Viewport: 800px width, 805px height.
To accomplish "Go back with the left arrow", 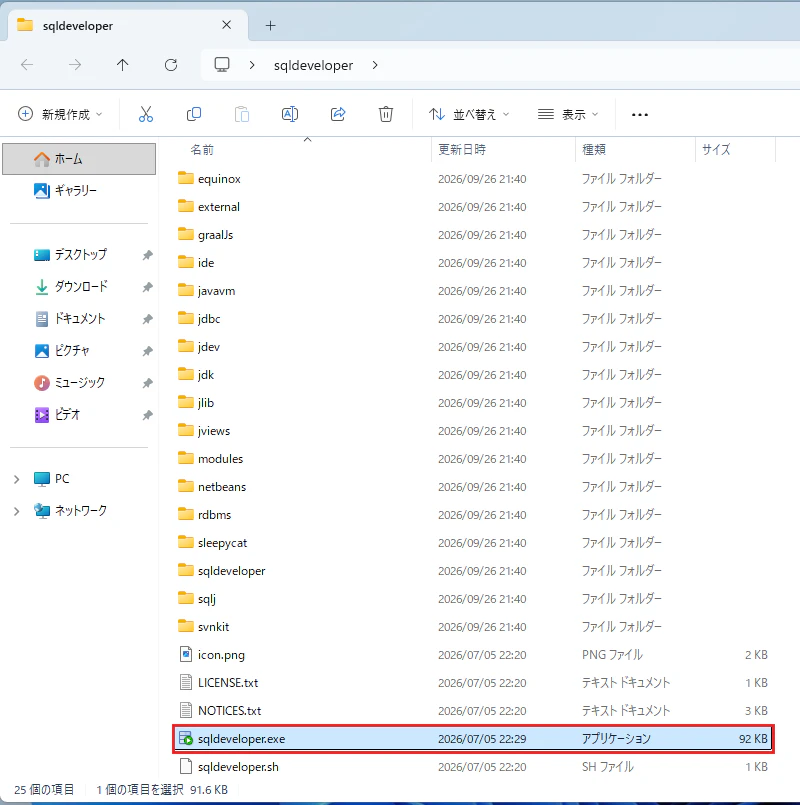I will (x=27, y=65).
